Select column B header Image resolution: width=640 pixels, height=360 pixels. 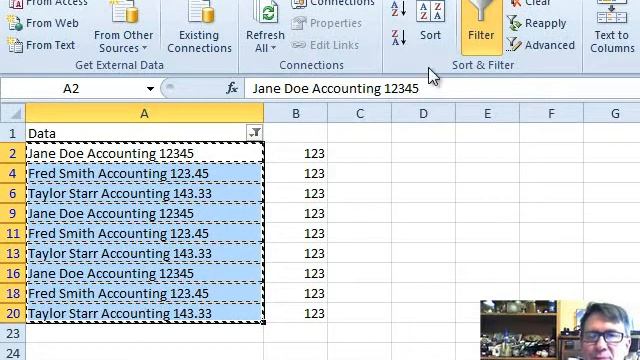pyautogui.click(x=296, y=113)
